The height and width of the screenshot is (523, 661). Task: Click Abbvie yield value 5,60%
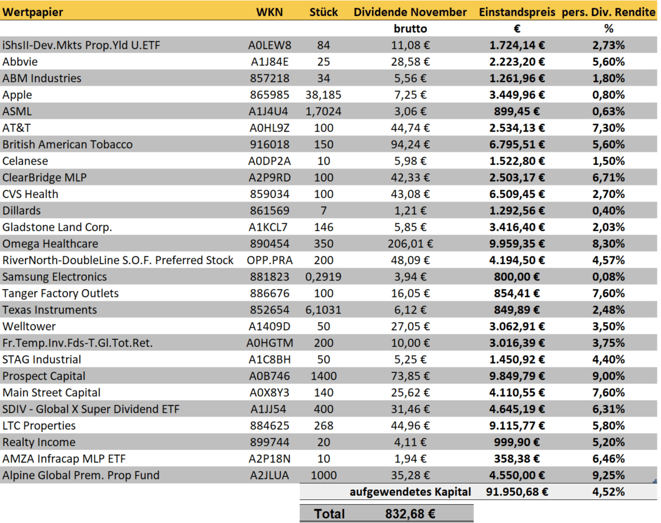pos(608,62)
